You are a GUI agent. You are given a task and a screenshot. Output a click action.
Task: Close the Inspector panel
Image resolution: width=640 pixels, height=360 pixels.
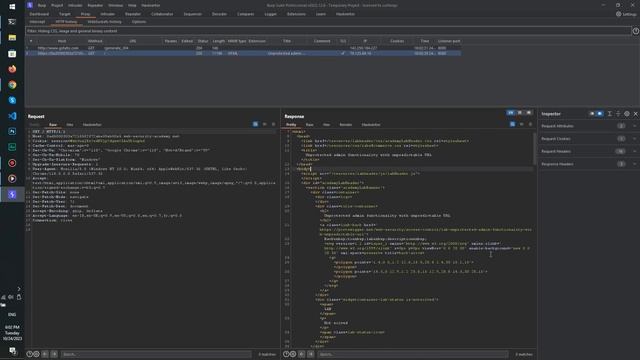[636, 114]
